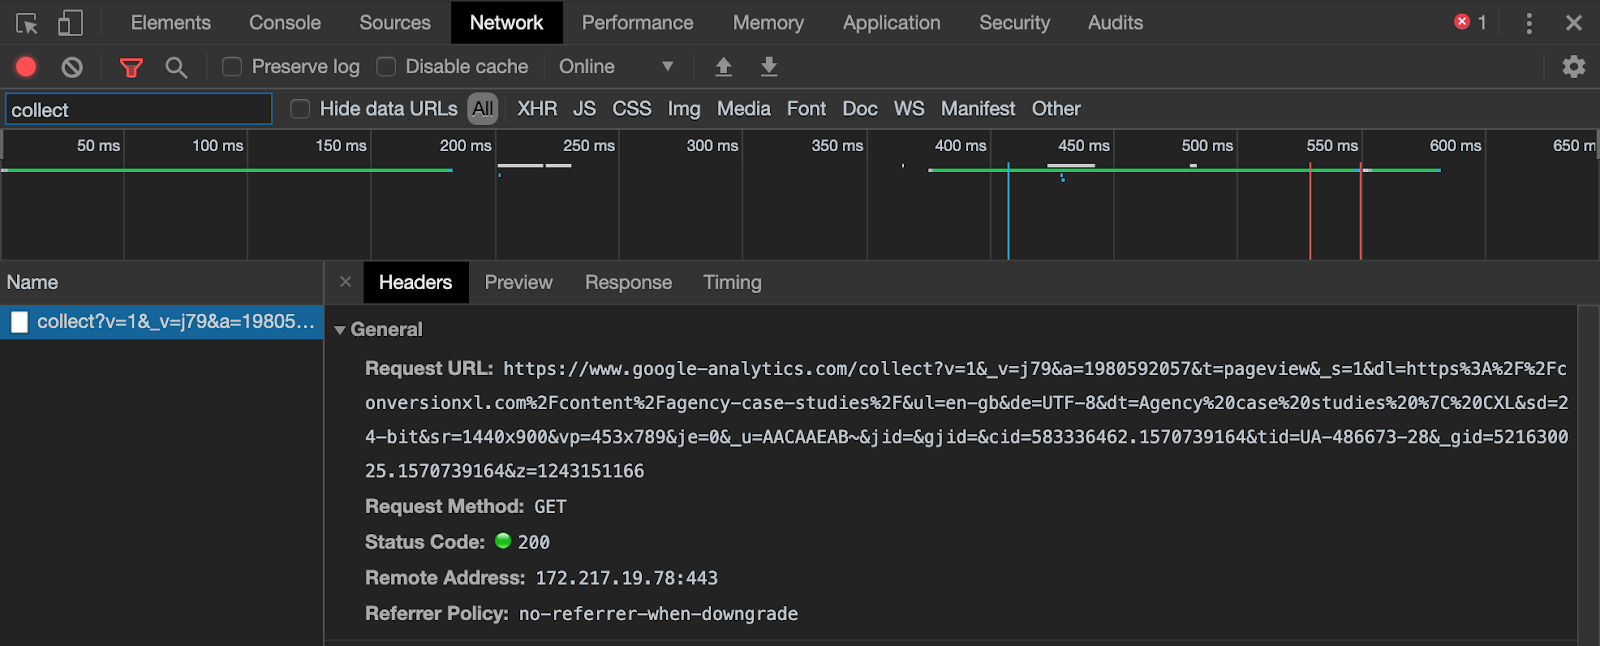Open the Performance tab

(637, 23)
